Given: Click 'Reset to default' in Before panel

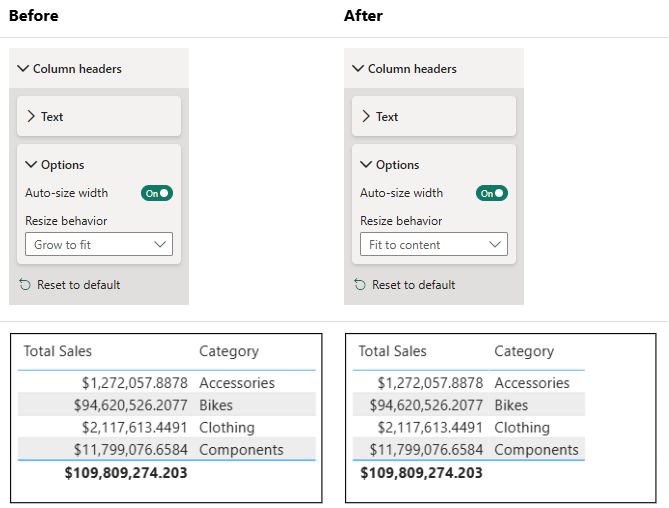Looking at the screenshot, I should (78, 285).
